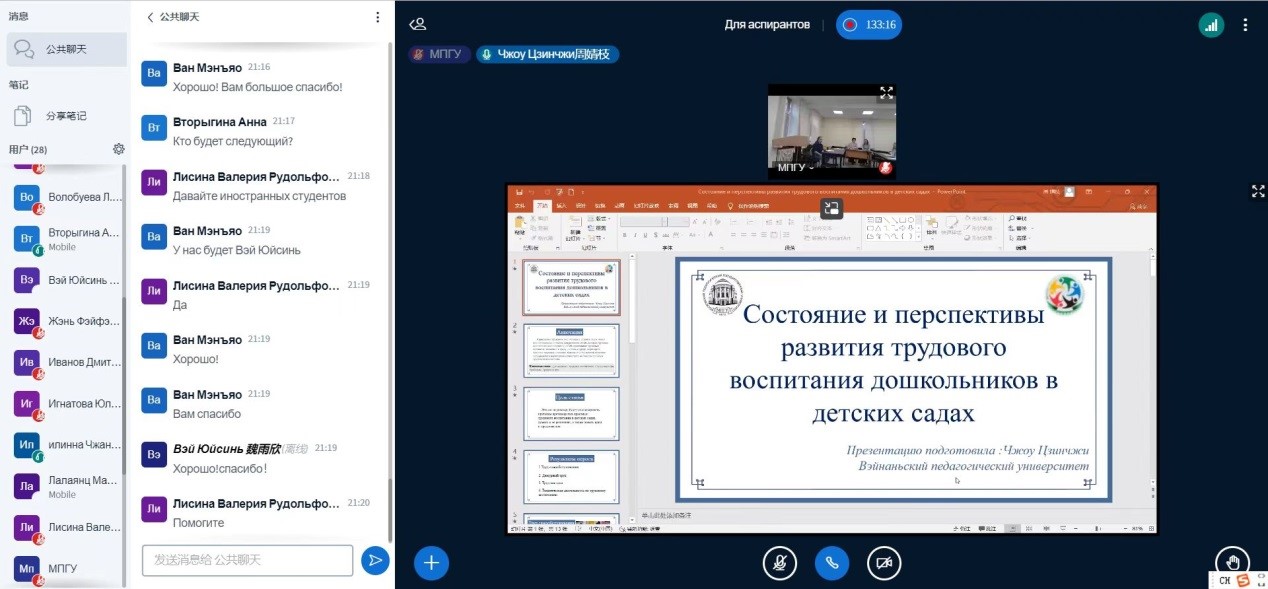Hide chat using the 公共聊天 back arrow
The height and width of the screenshot is (589, 1268).
point(151,17)
